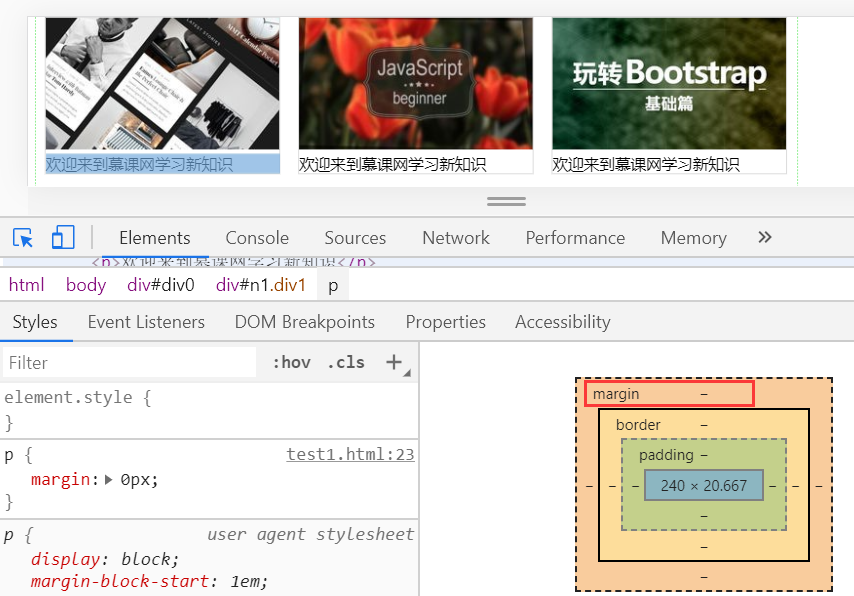Focus the styles Filter input
Viewport: 854px width, 596px height.
click(x=129, y=362)
